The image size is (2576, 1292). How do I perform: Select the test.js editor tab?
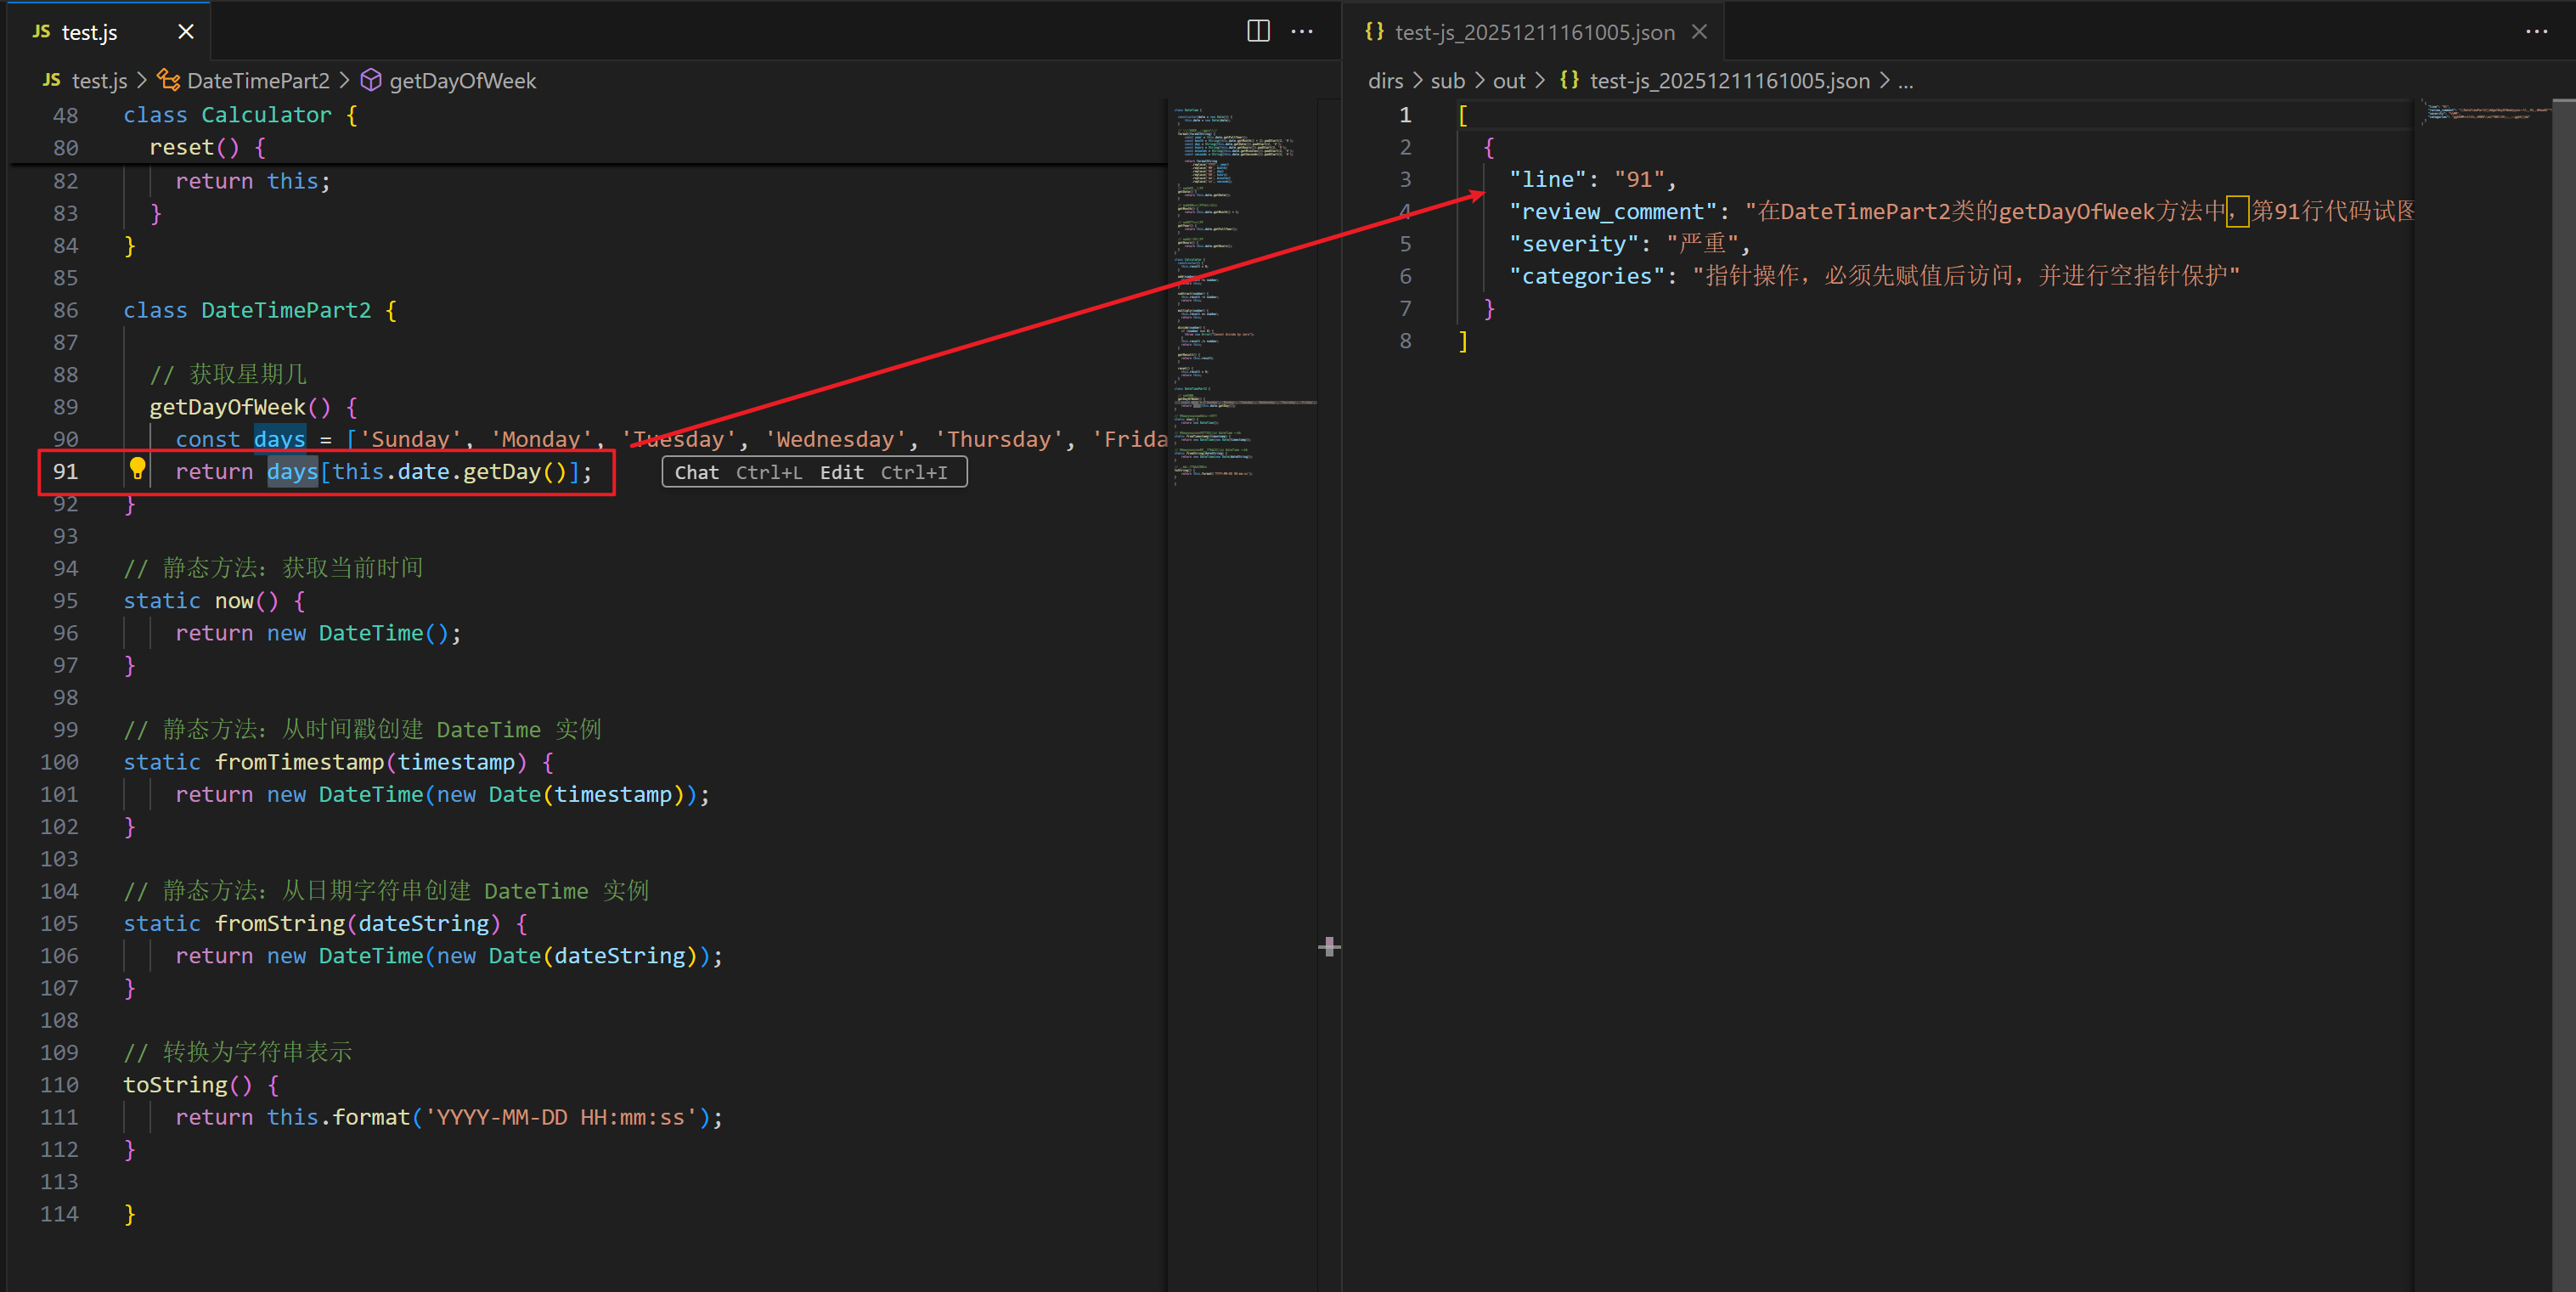point(90,32)
